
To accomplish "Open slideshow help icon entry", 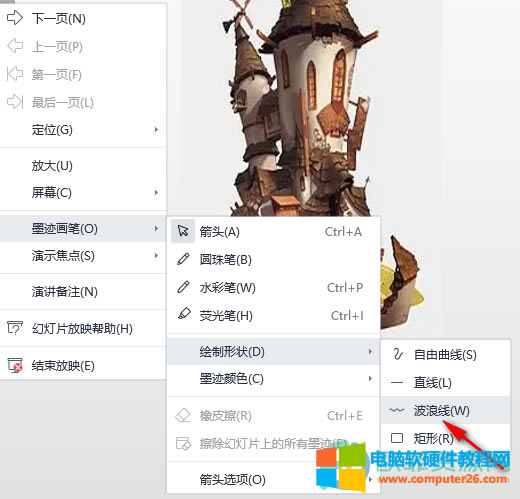I will (x=15, y=328).
